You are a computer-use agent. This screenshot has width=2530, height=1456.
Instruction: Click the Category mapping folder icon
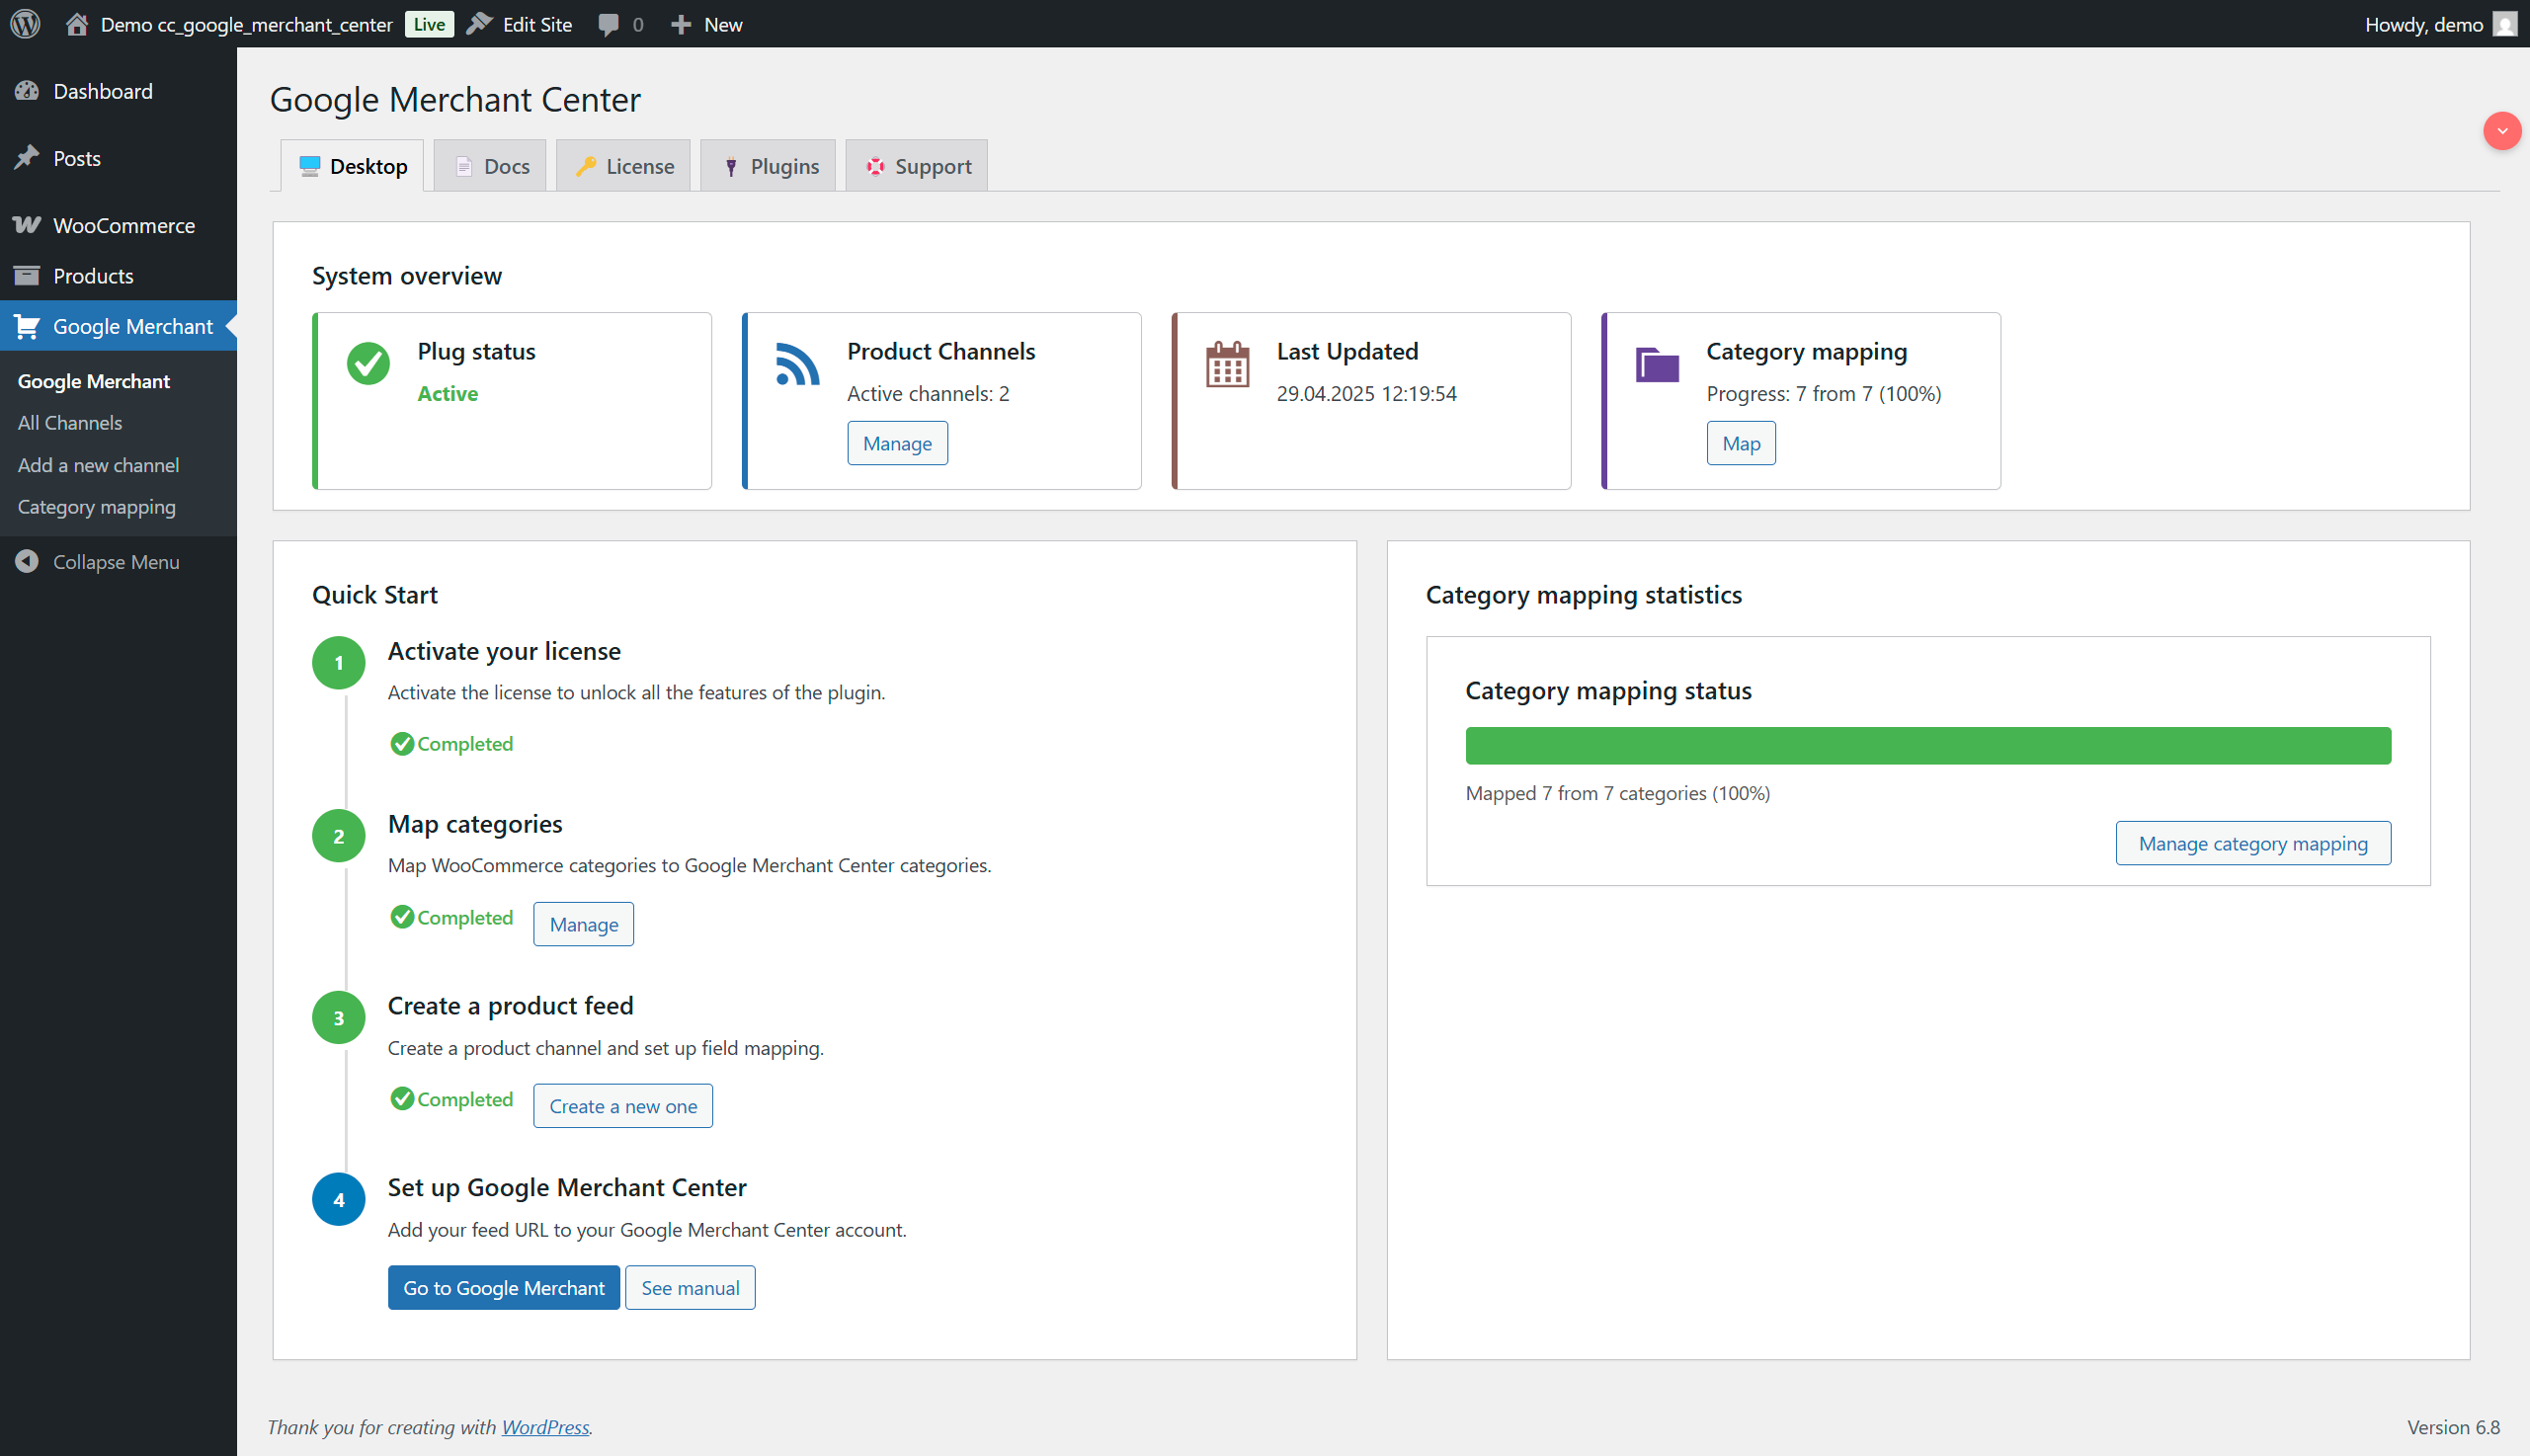point(1657,364)
